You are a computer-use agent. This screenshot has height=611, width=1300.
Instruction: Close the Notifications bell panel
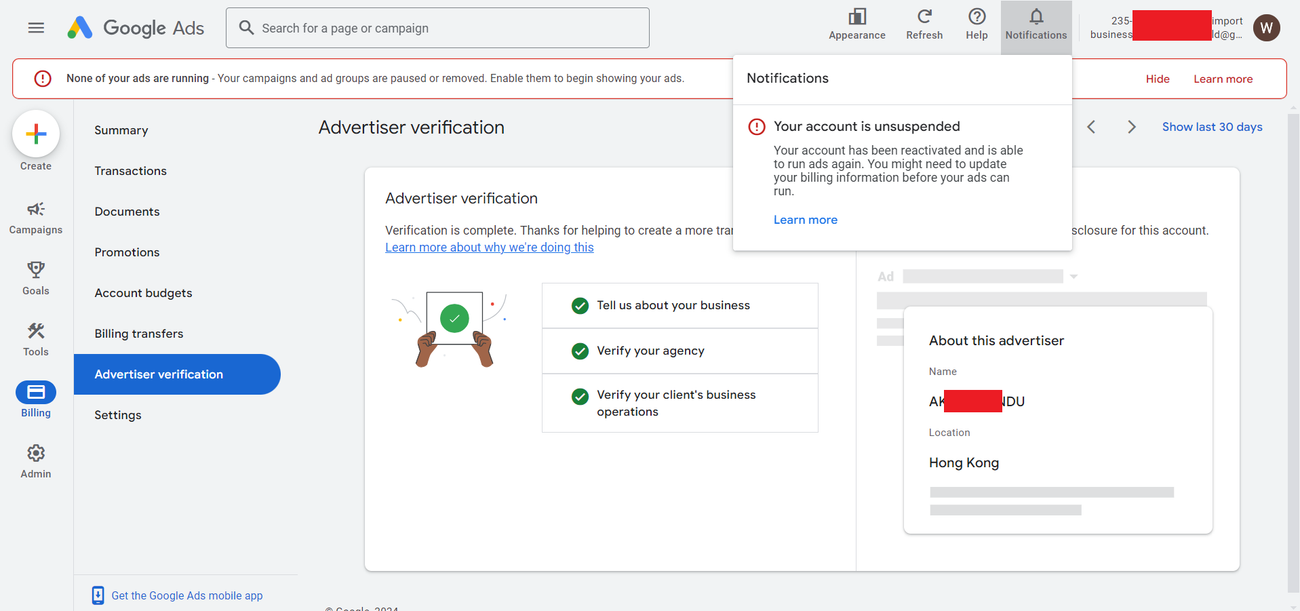point(1036,24)
